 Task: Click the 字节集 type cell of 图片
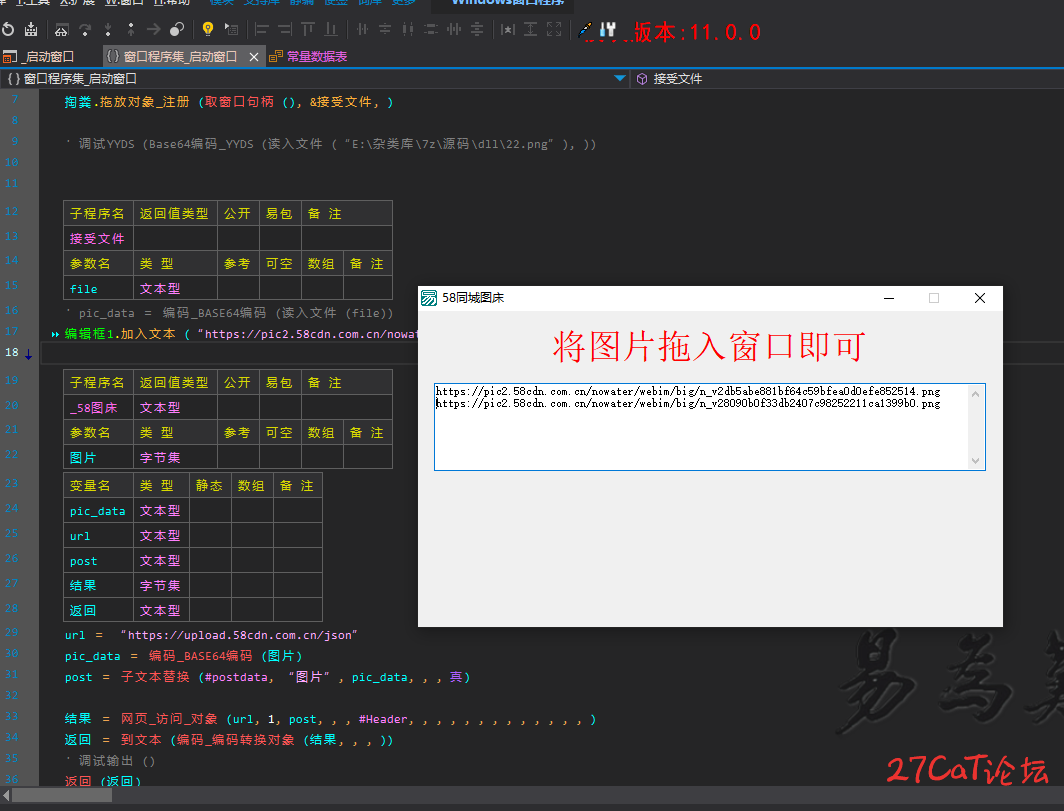[x=175, y=457]
